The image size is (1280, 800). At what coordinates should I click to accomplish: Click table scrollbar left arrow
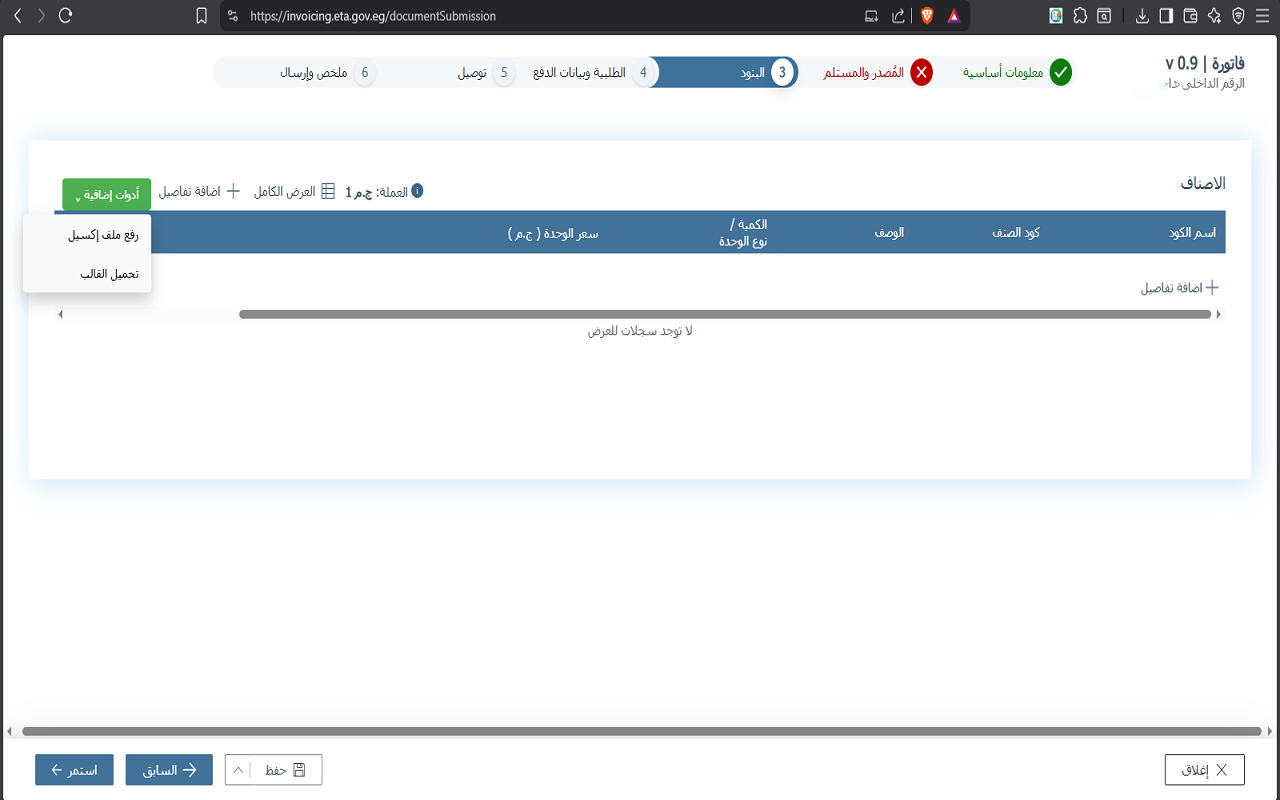(60, 314)
